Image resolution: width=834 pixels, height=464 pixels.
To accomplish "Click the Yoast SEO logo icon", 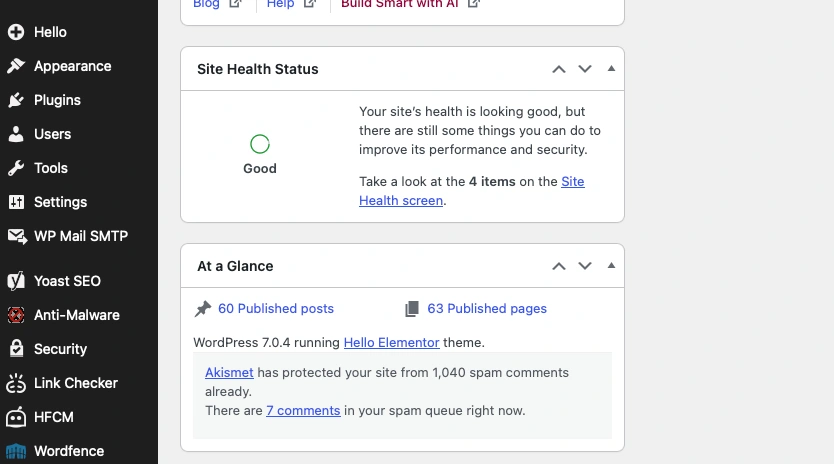I will click(16, 281).
